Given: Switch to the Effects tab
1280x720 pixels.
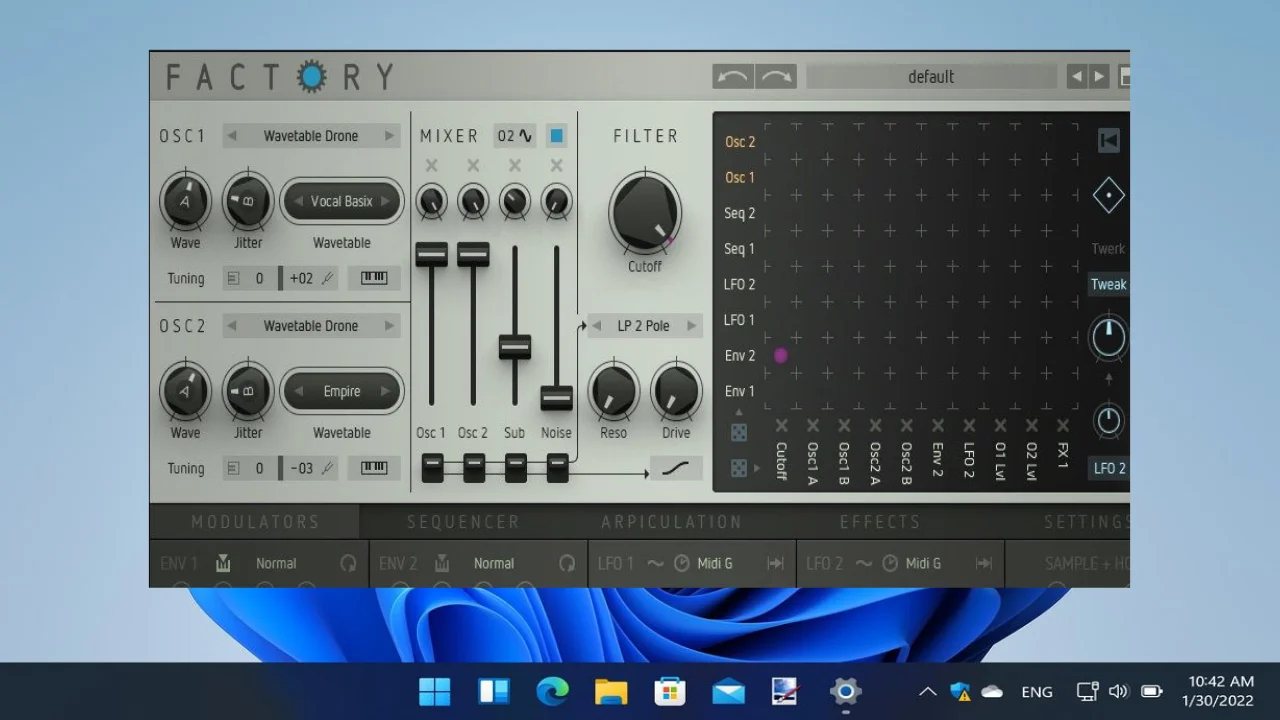Looking at the screenshot, I should (x=880, y=522).
